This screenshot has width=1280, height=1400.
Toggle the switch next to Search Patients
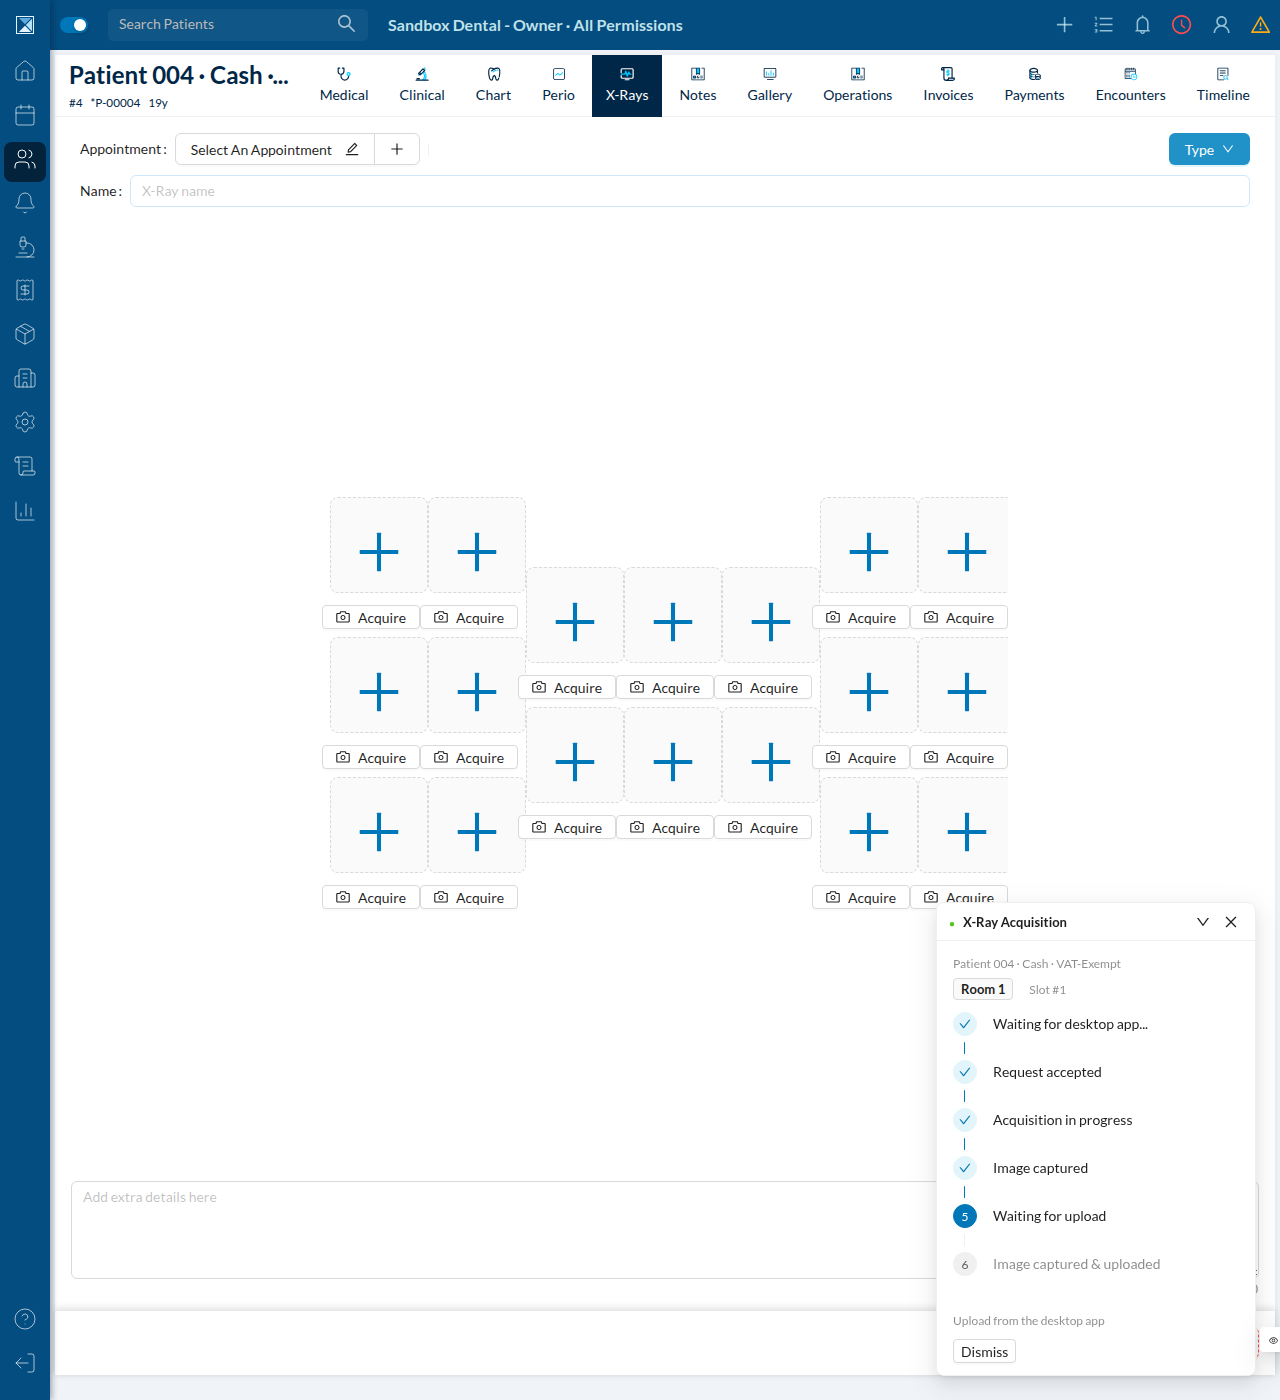pyautogui.click(x=74, y=25)
